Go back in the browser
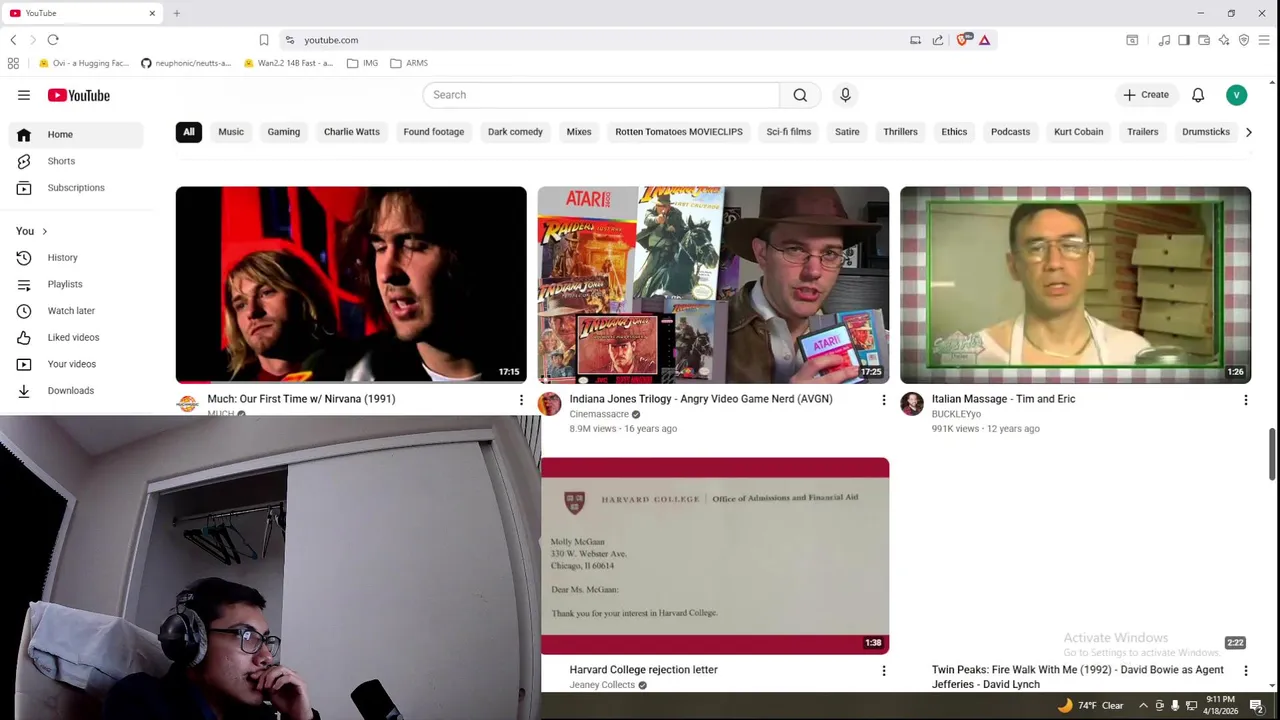The image size is (1280, 720). coord(13,40)
